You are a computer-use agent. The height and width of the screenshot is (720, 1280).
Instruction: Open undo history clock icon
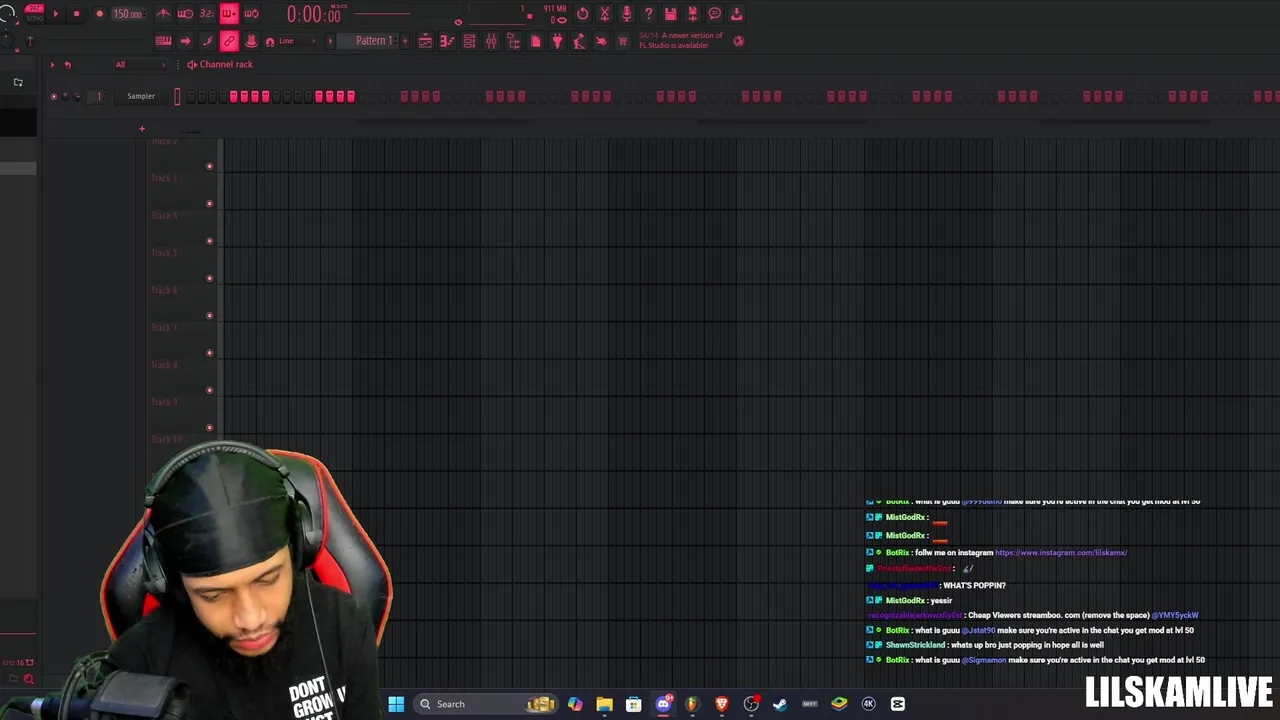pyautogui.click(x=583, y=14)
